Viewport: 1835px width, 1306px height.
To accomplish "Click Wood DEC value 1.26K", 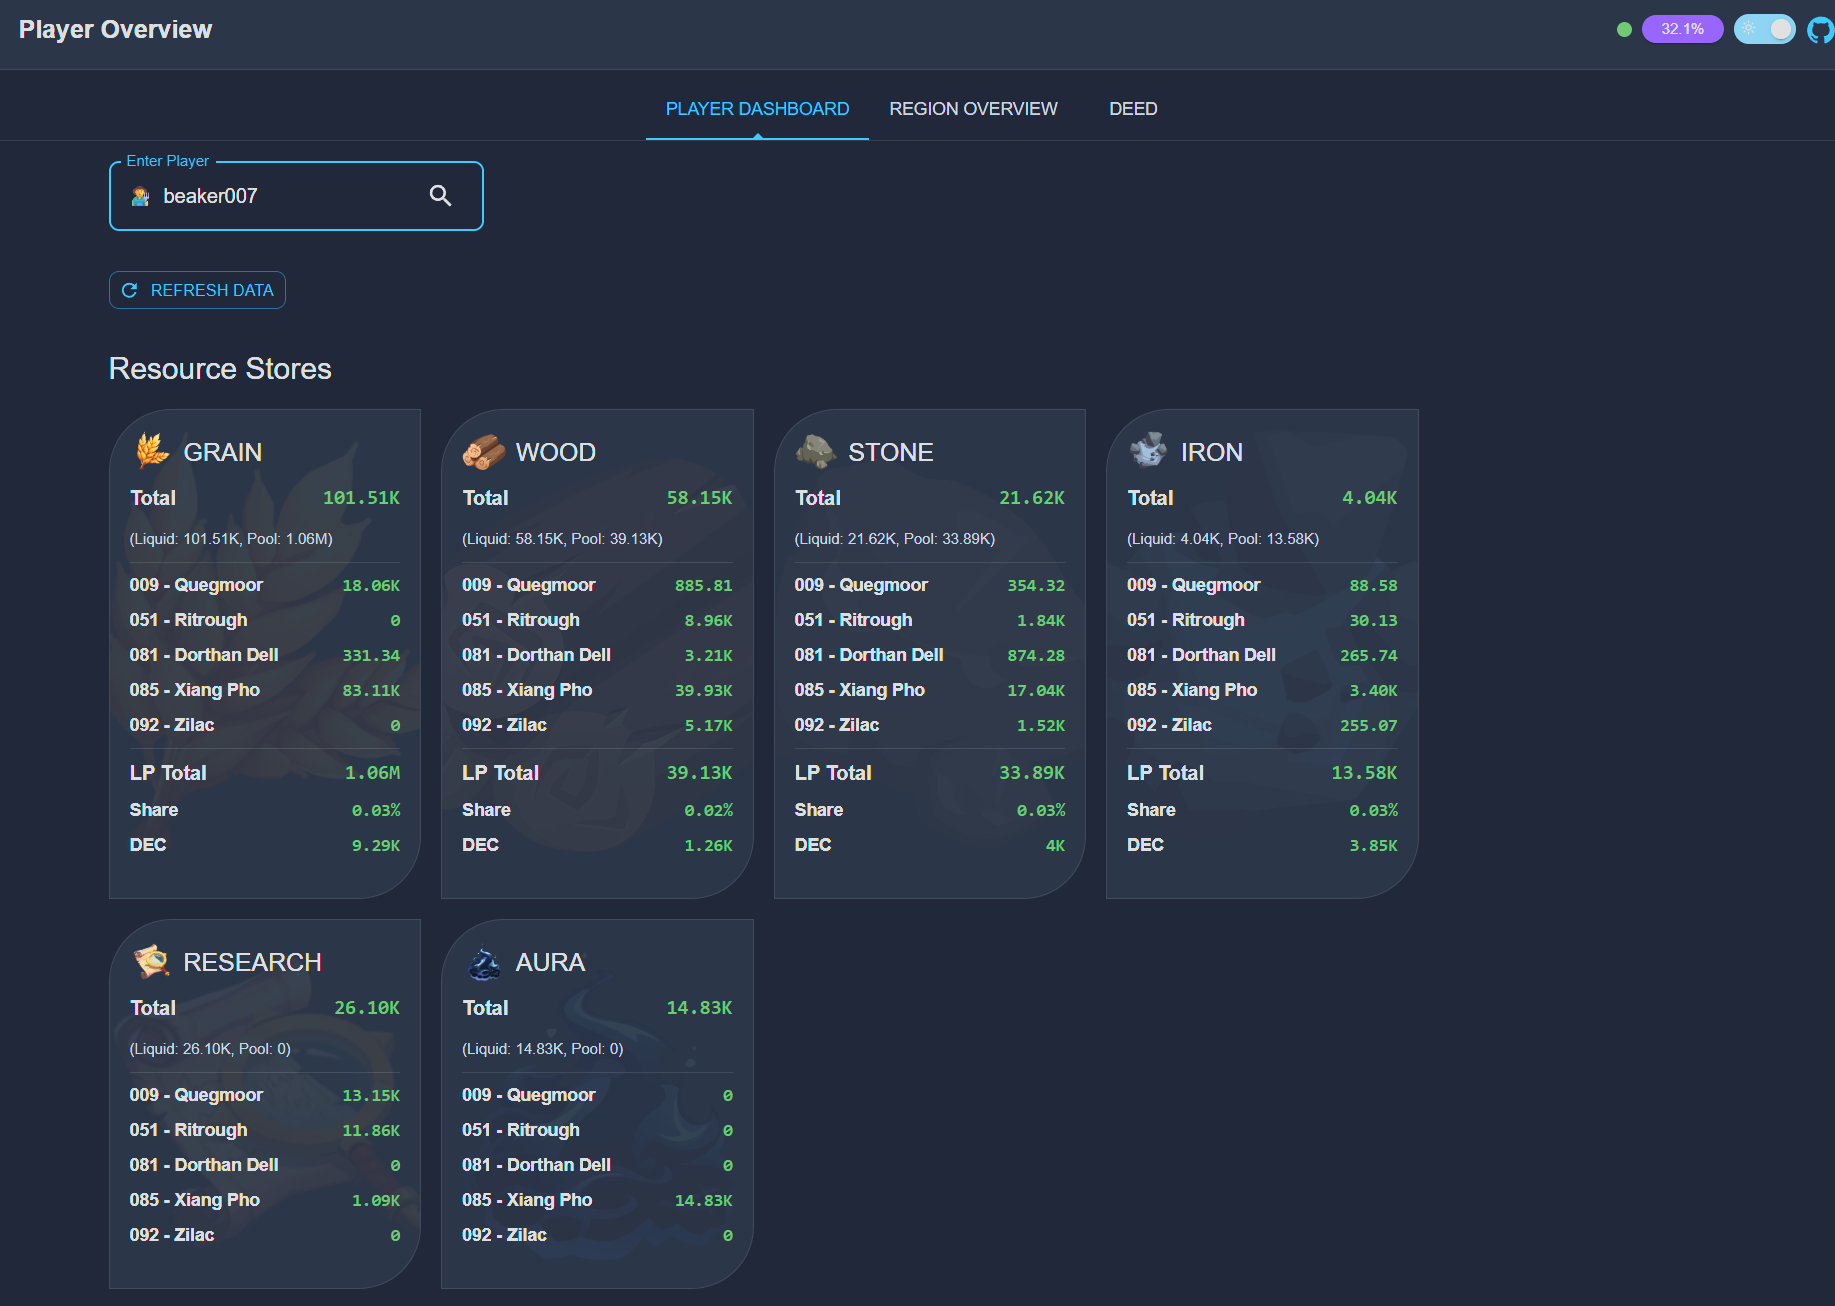I will coord(708,846).
